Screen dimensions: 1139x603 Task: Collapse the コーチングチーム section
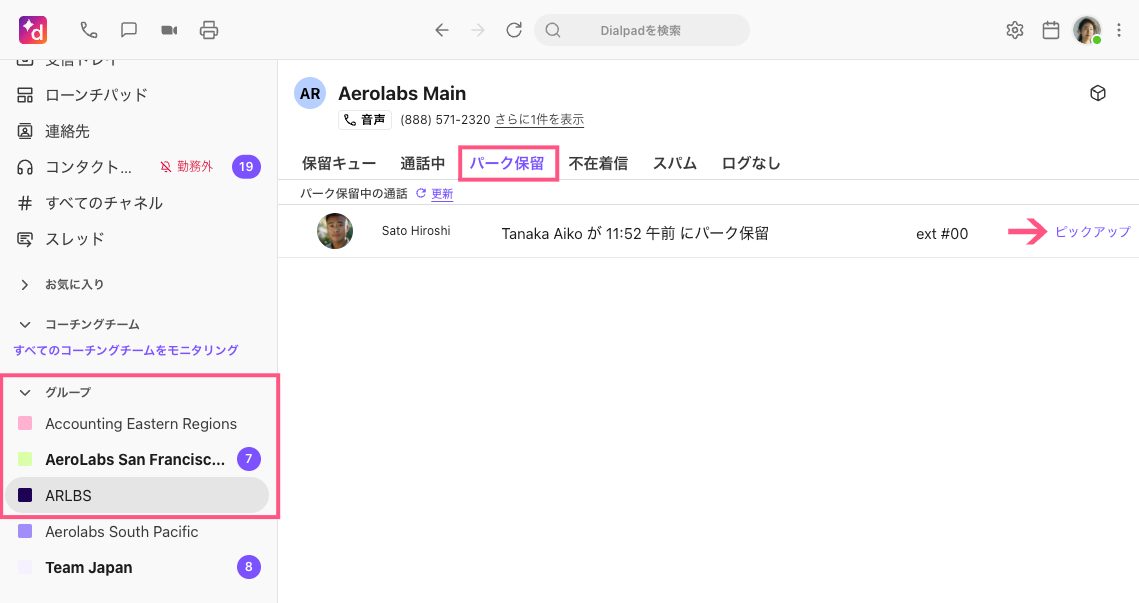pos(25,325)
